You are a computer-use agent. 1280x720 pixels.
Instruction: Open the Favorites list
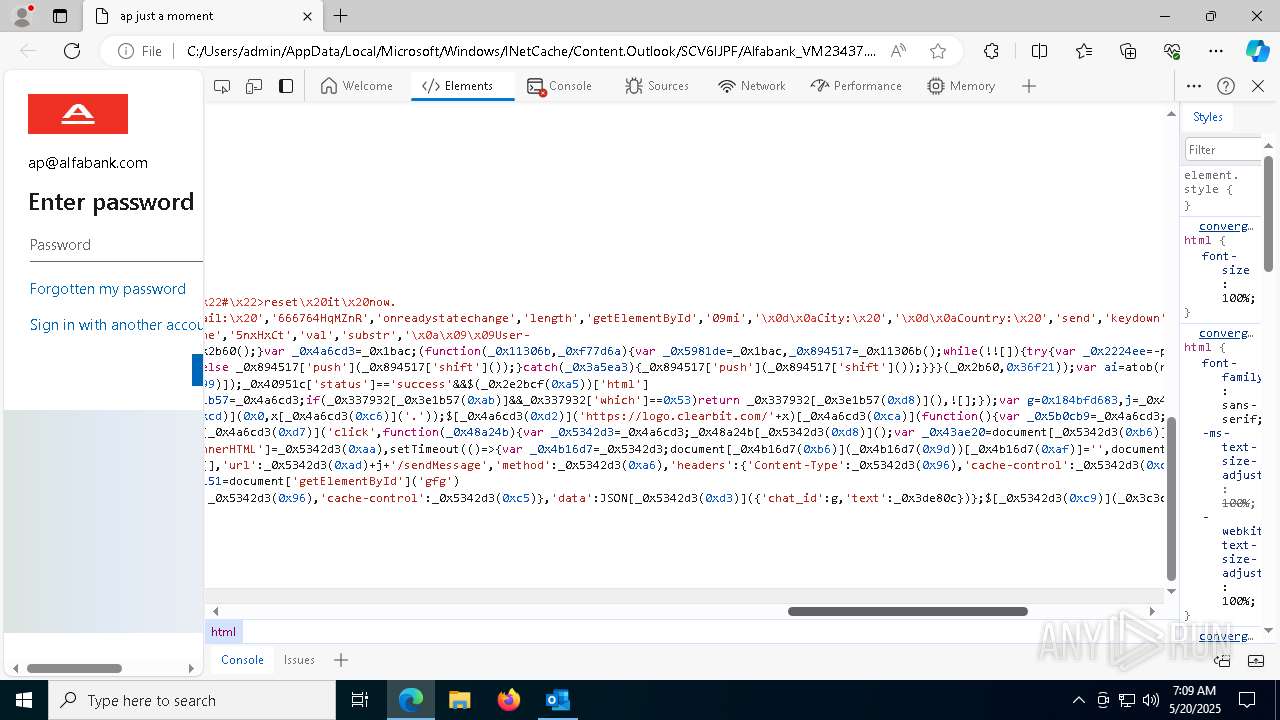(1084, 51)
